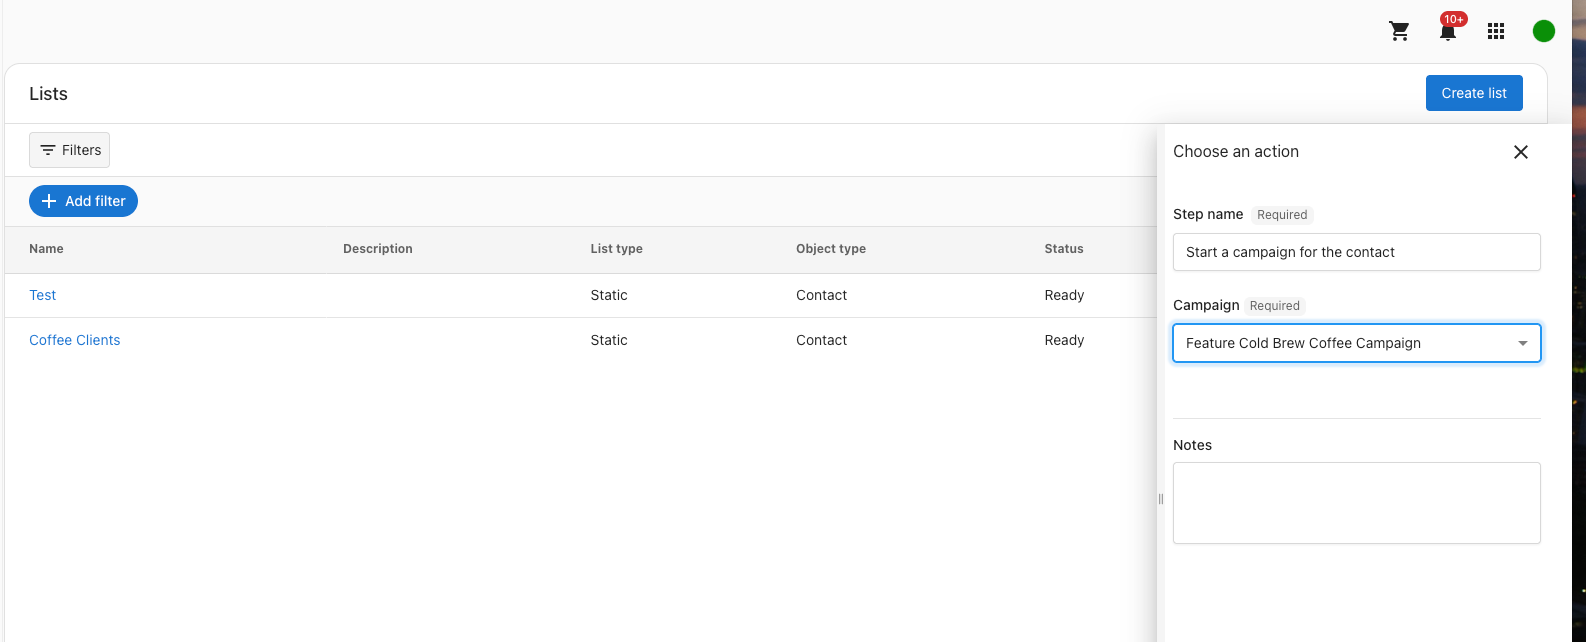Click Contact in the Test row
The image size is (1586, 642).
pyautogui.click(x=821, y=295)
